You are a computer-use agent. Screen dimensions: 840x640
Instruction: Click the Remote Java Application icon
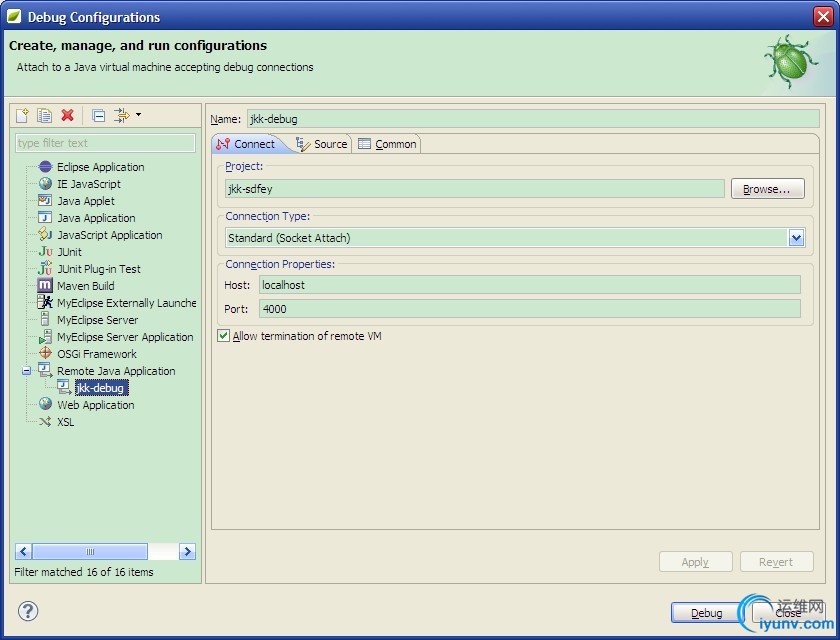[x=45, y=371]
